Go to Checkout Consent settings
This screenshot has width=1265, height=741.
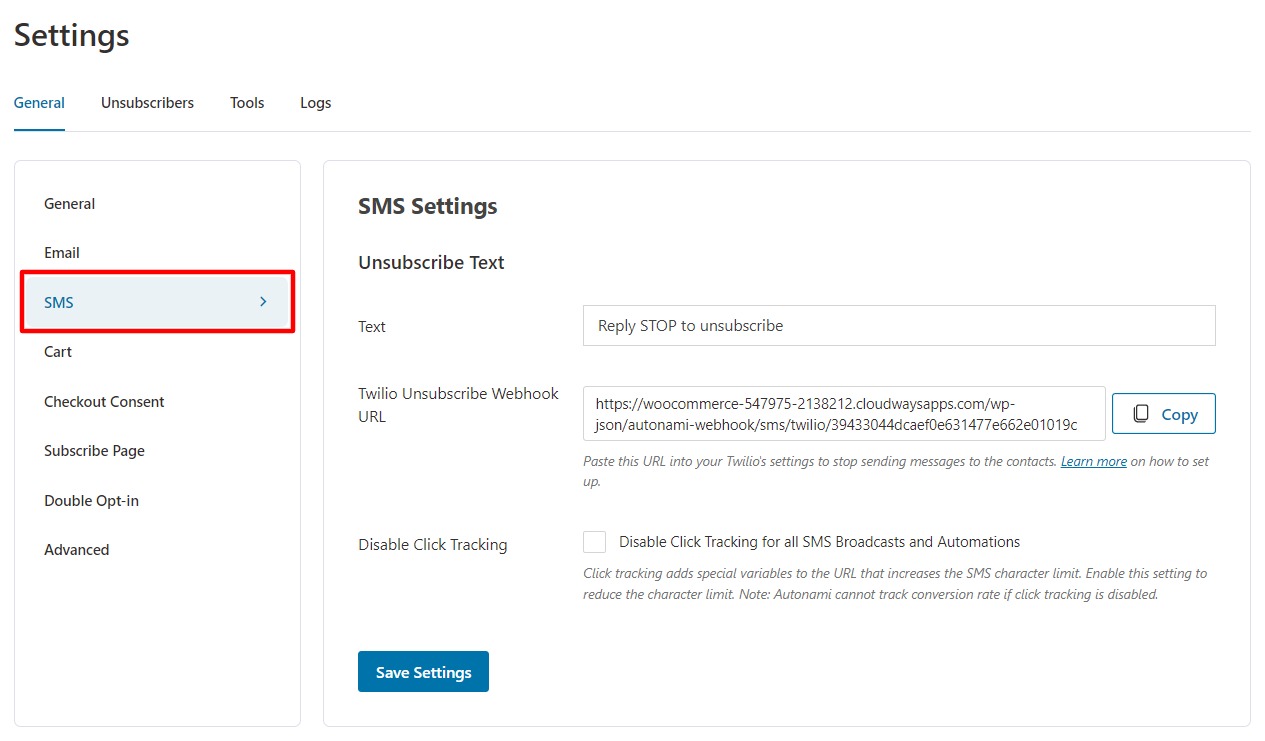coord(104,402)
